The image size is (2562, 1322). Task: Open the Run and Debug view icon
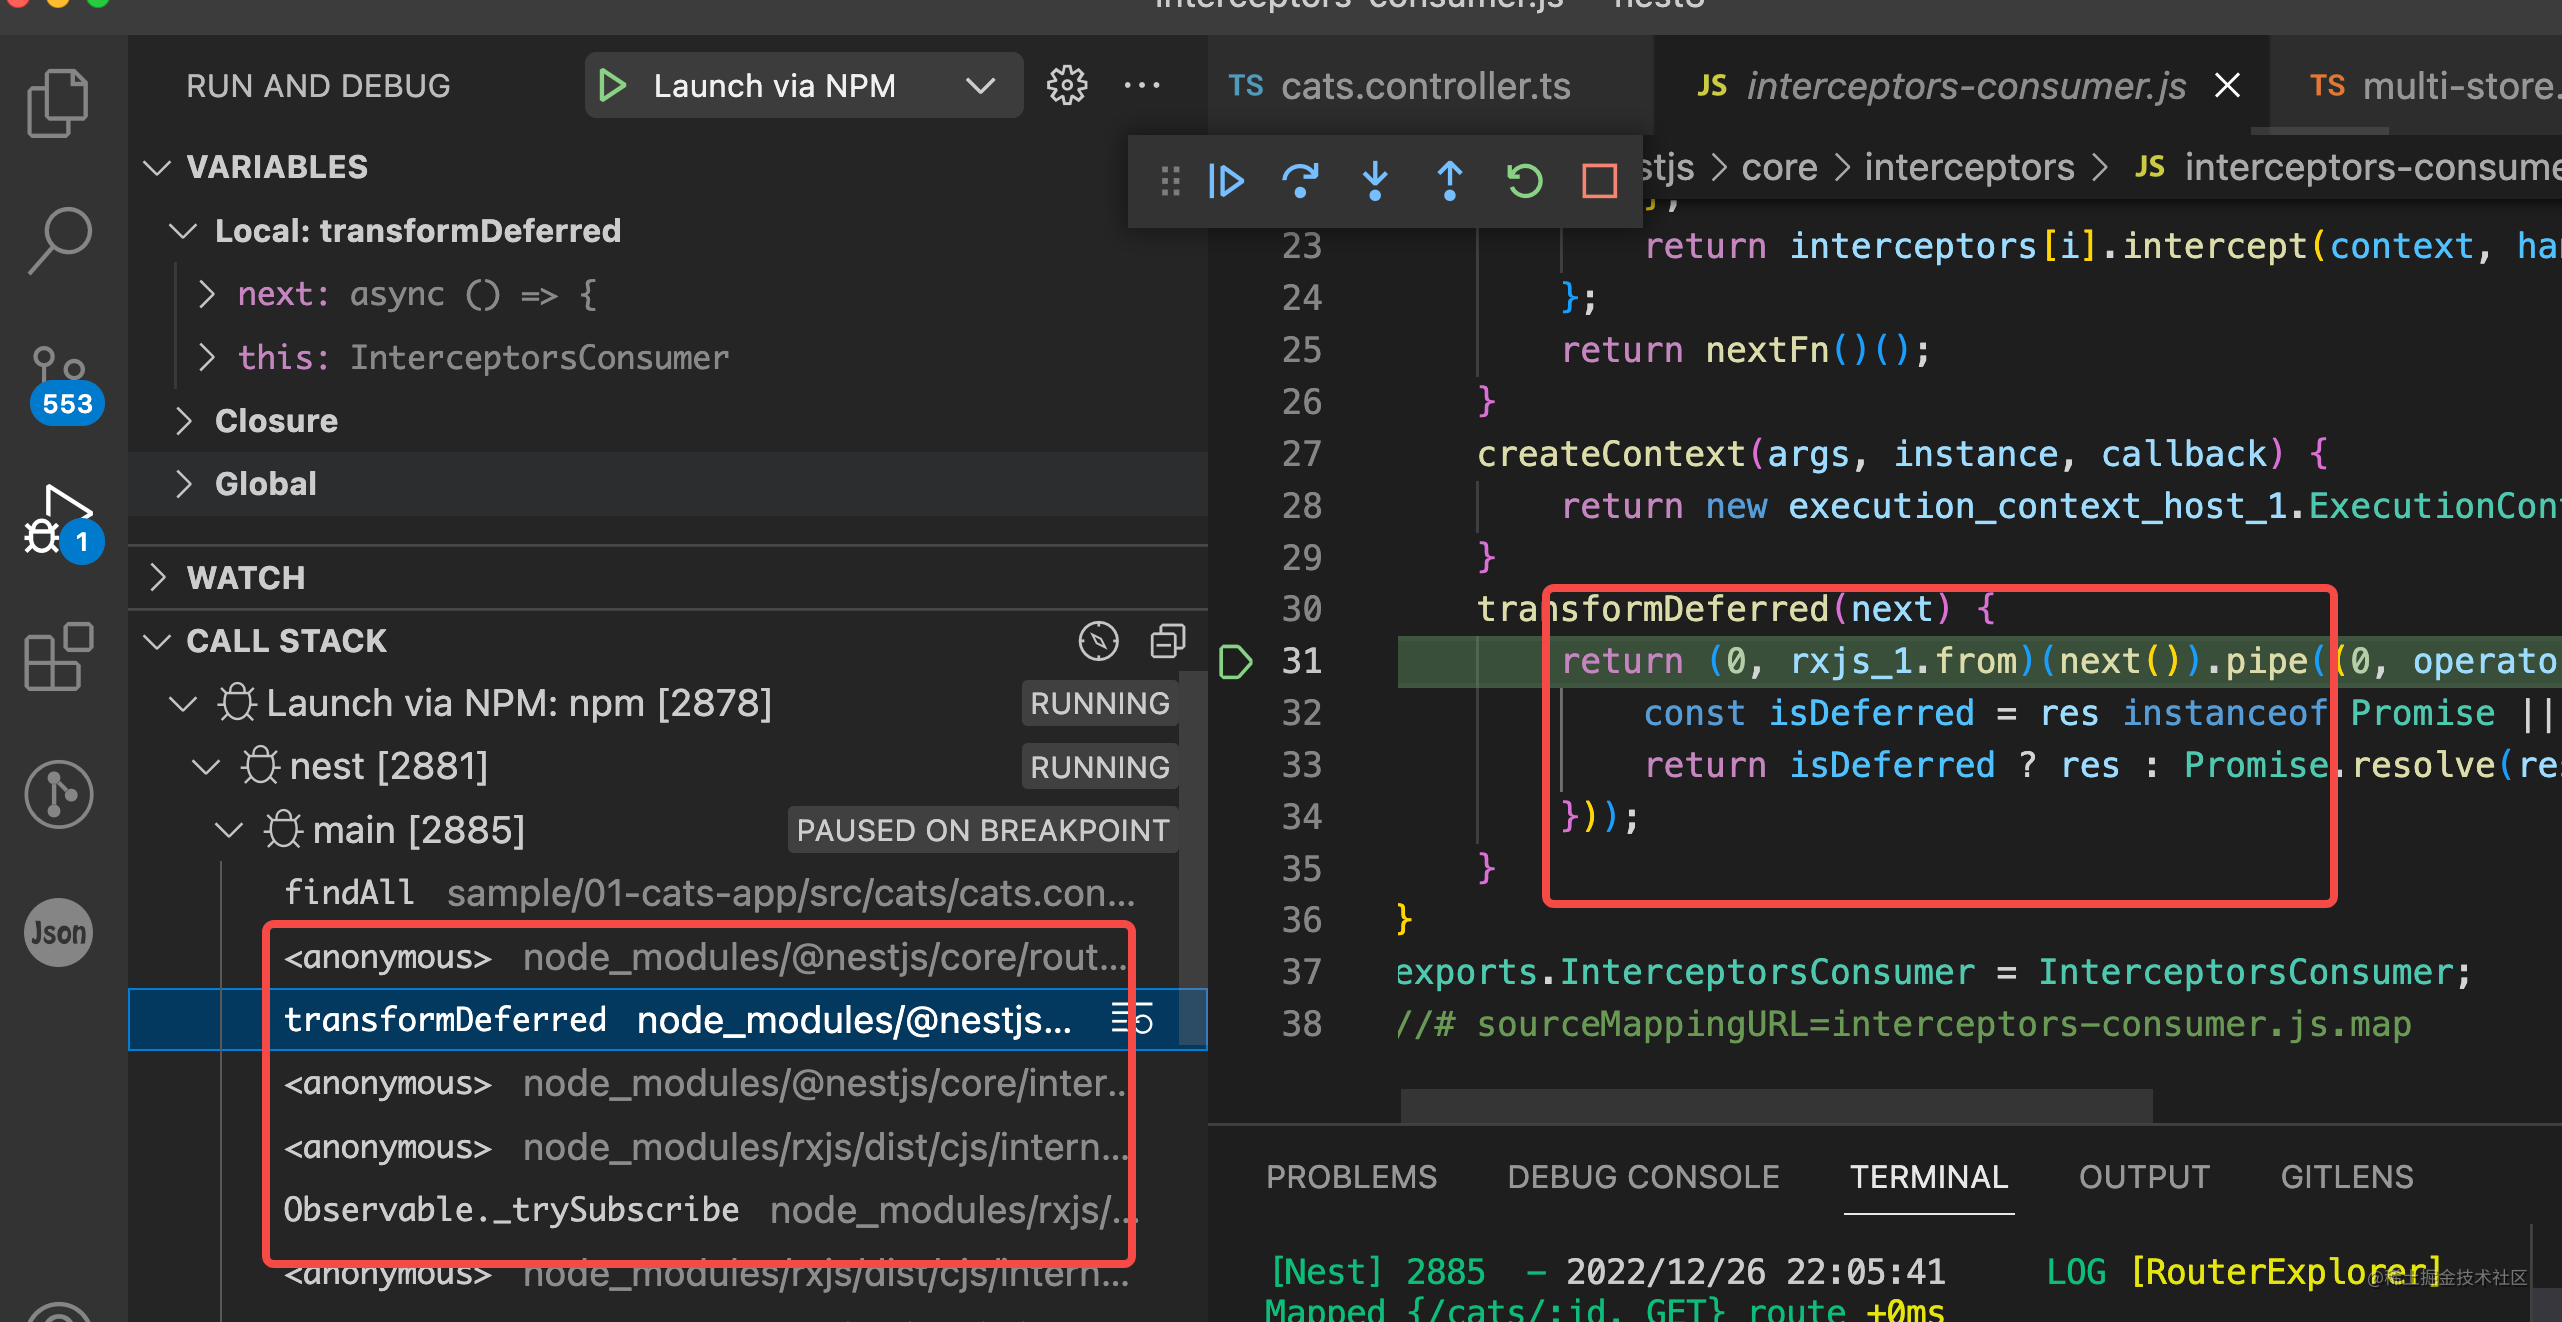tap(62, 523)
